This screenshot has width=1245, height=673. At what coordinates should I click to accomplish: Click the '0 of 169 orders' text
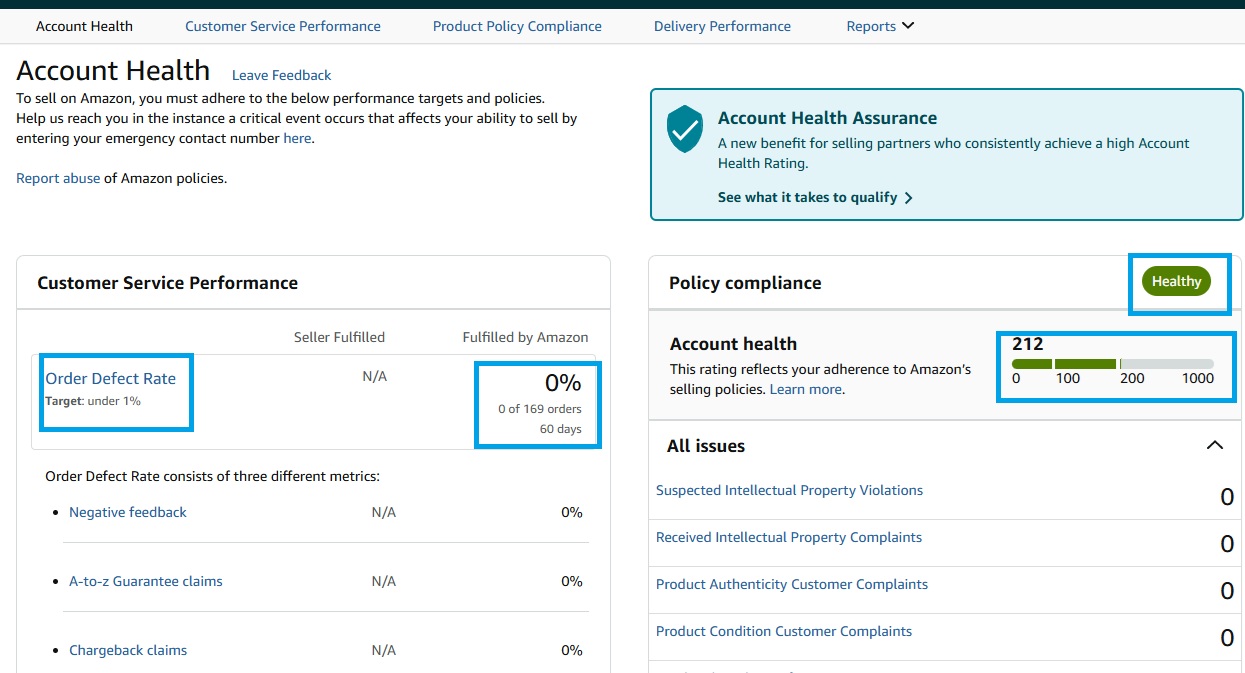540,408
